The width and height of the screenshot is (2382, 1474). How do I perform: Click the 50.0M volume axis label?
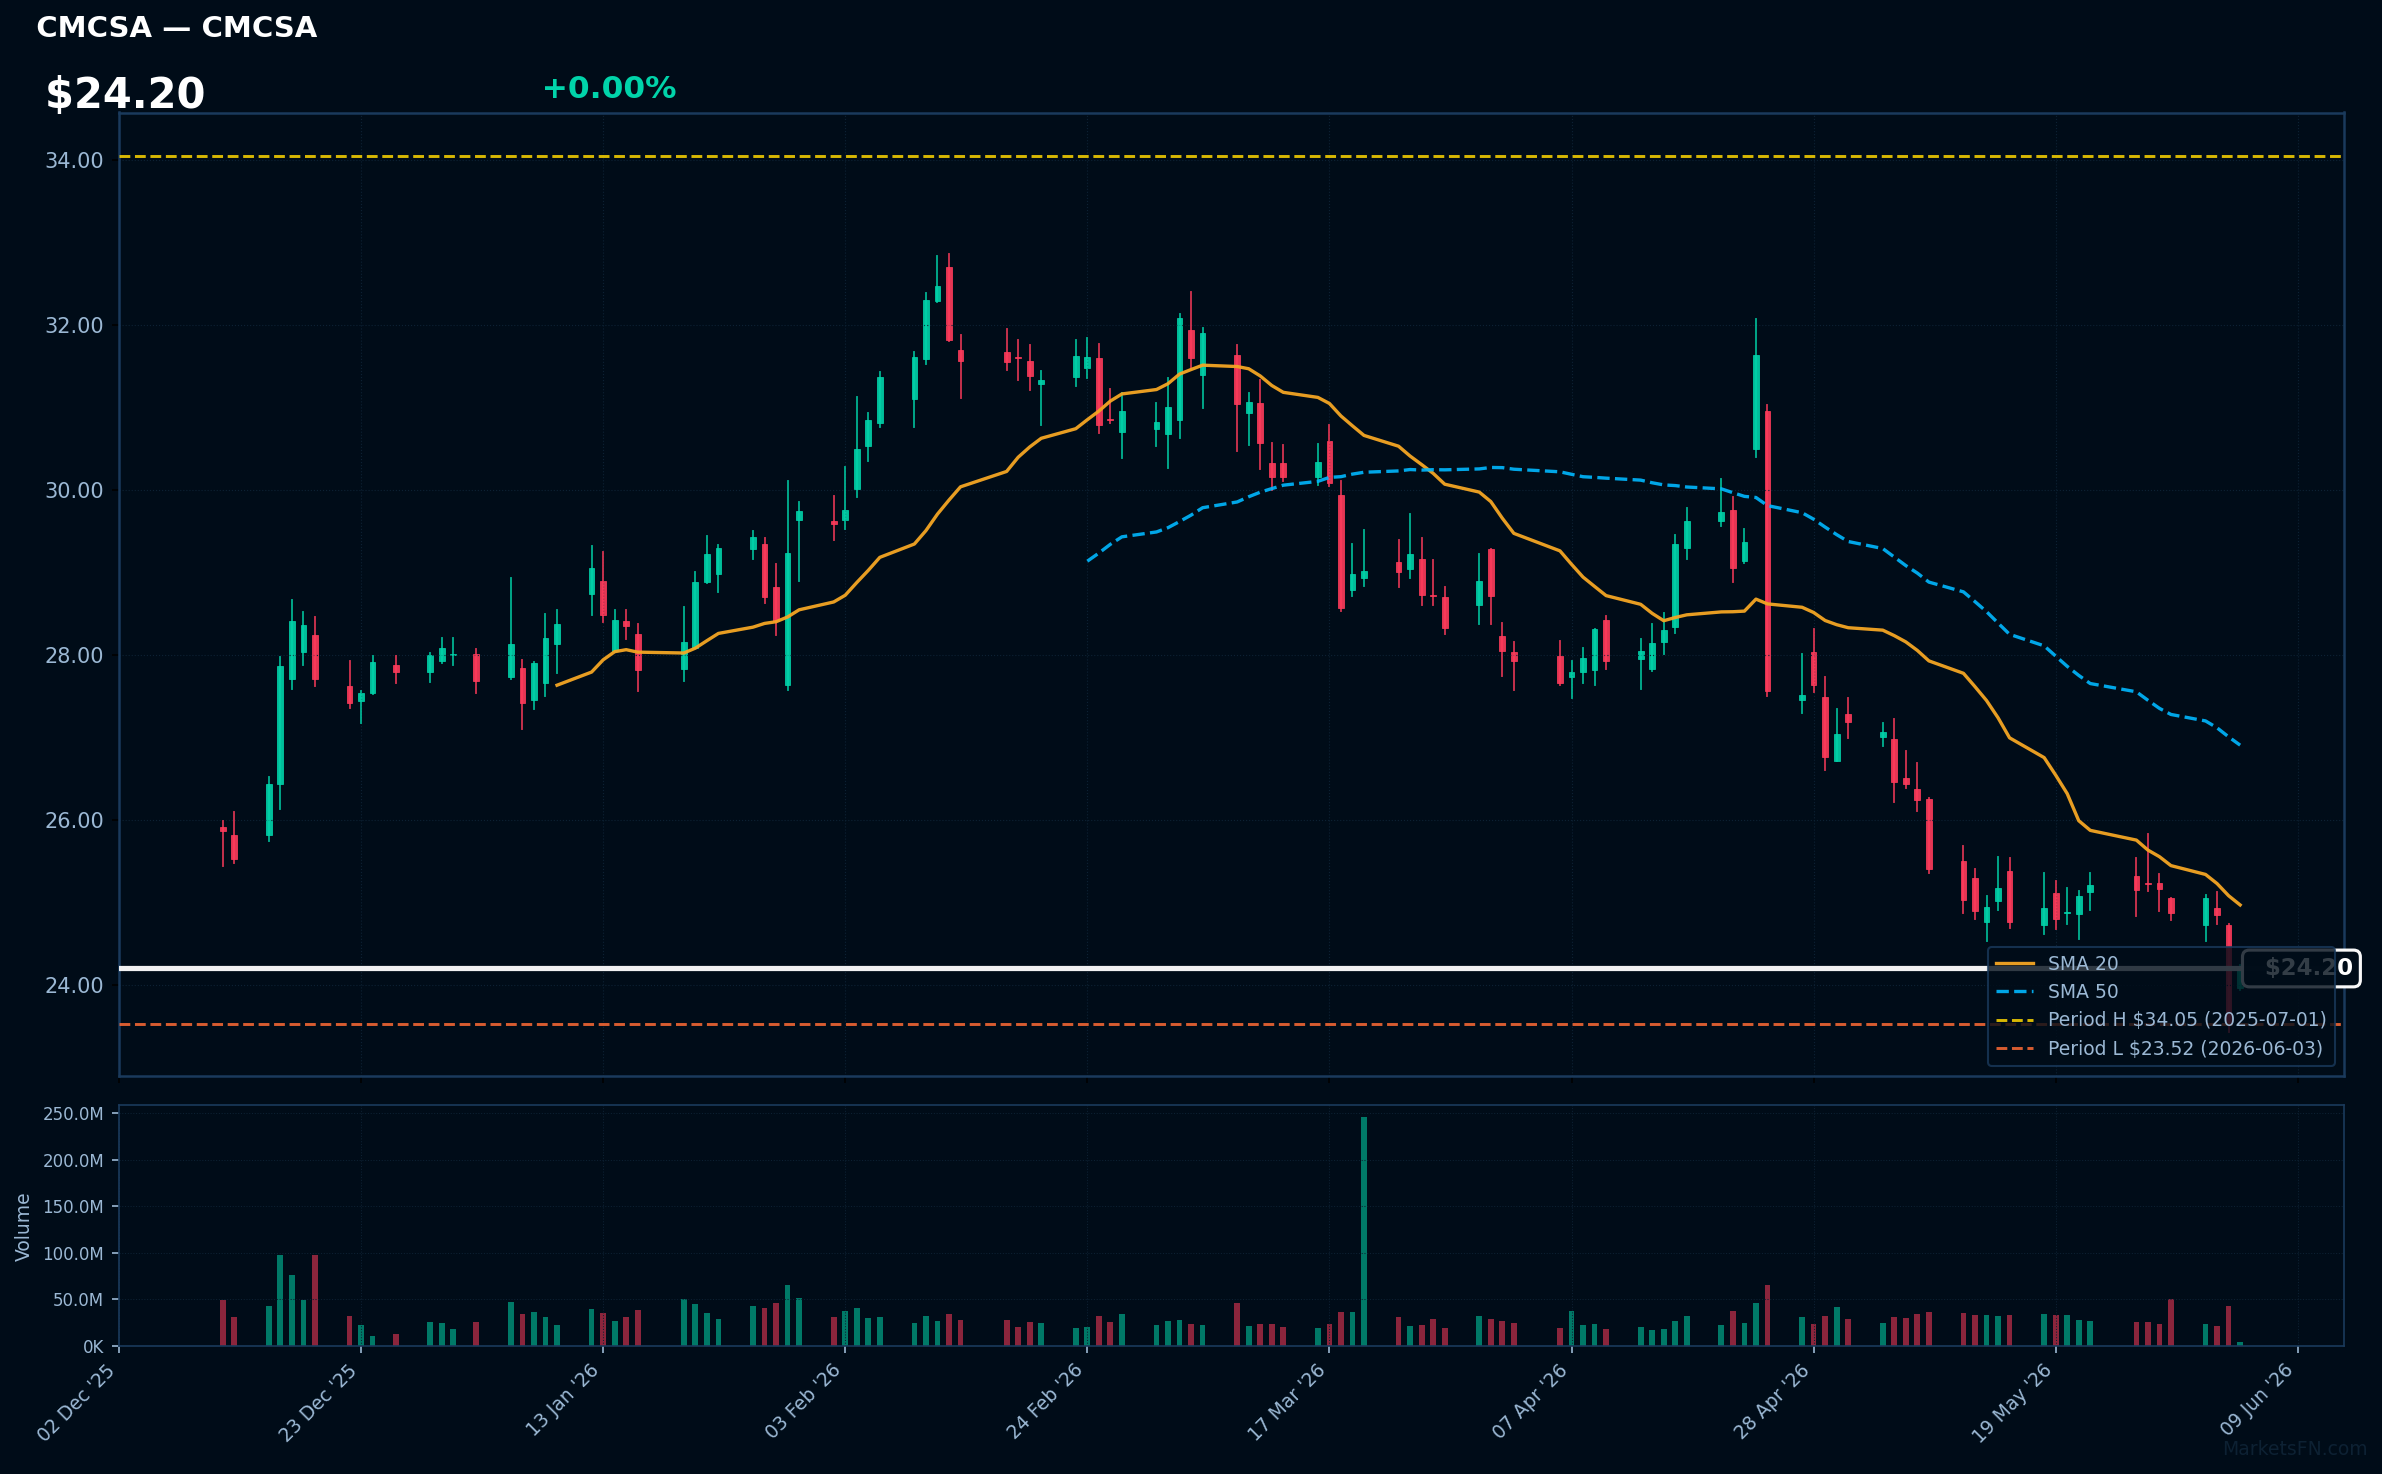pos(78,1300)
